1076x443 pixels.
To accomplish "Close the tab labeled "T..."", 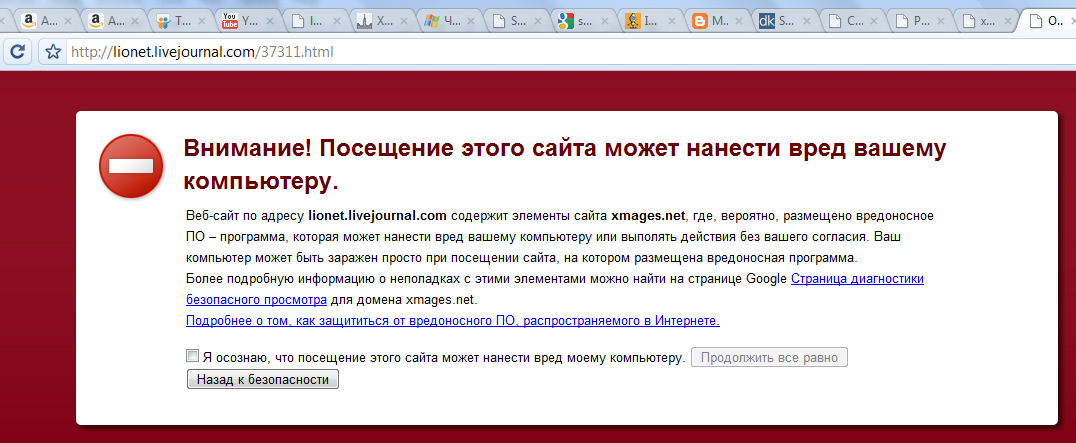I will coord(202,22).
